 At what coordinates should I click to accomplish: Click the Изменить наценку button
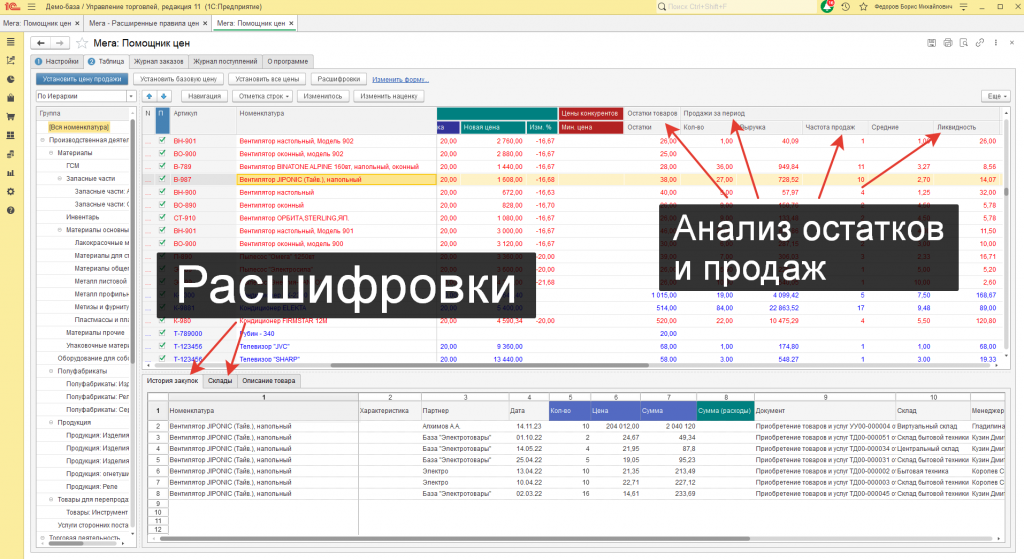point(389,96)
